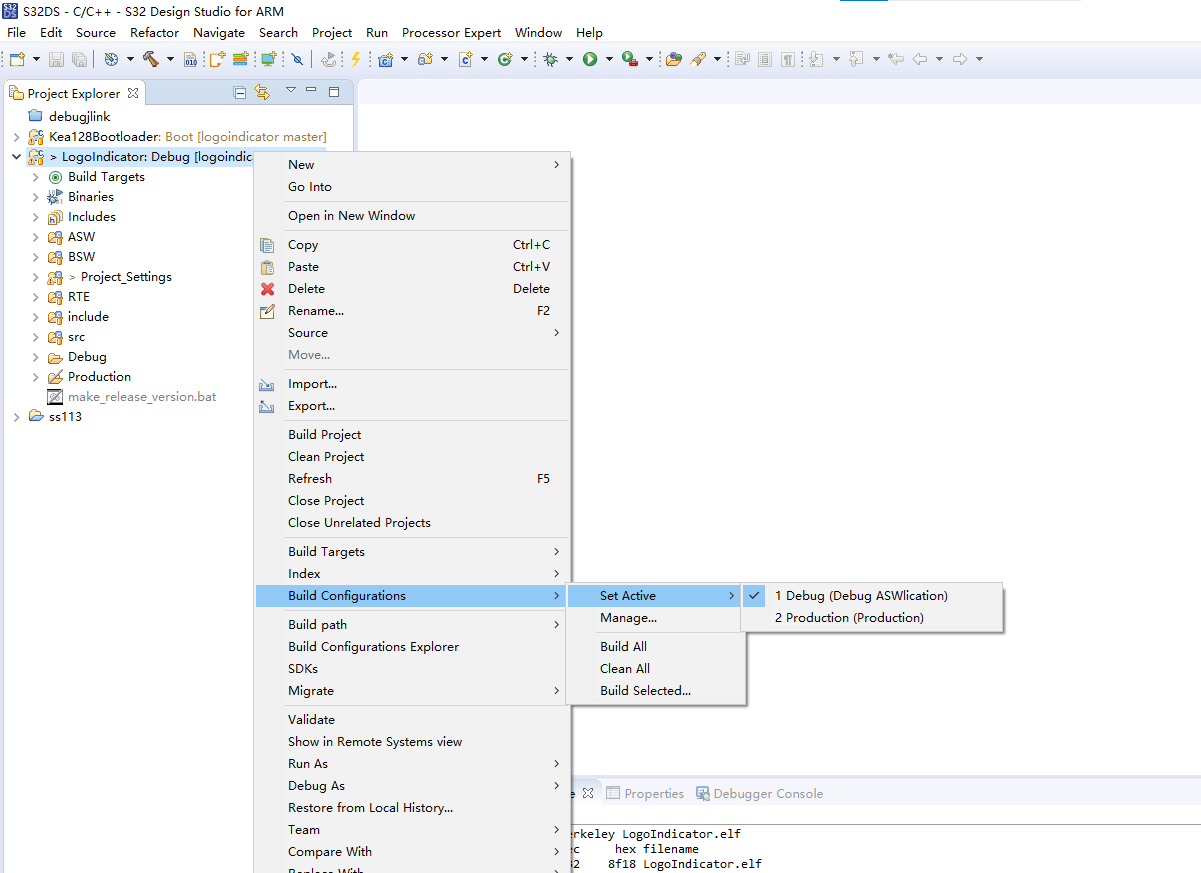Toggle Link with Editor in Project Explorer

point(262,92)
